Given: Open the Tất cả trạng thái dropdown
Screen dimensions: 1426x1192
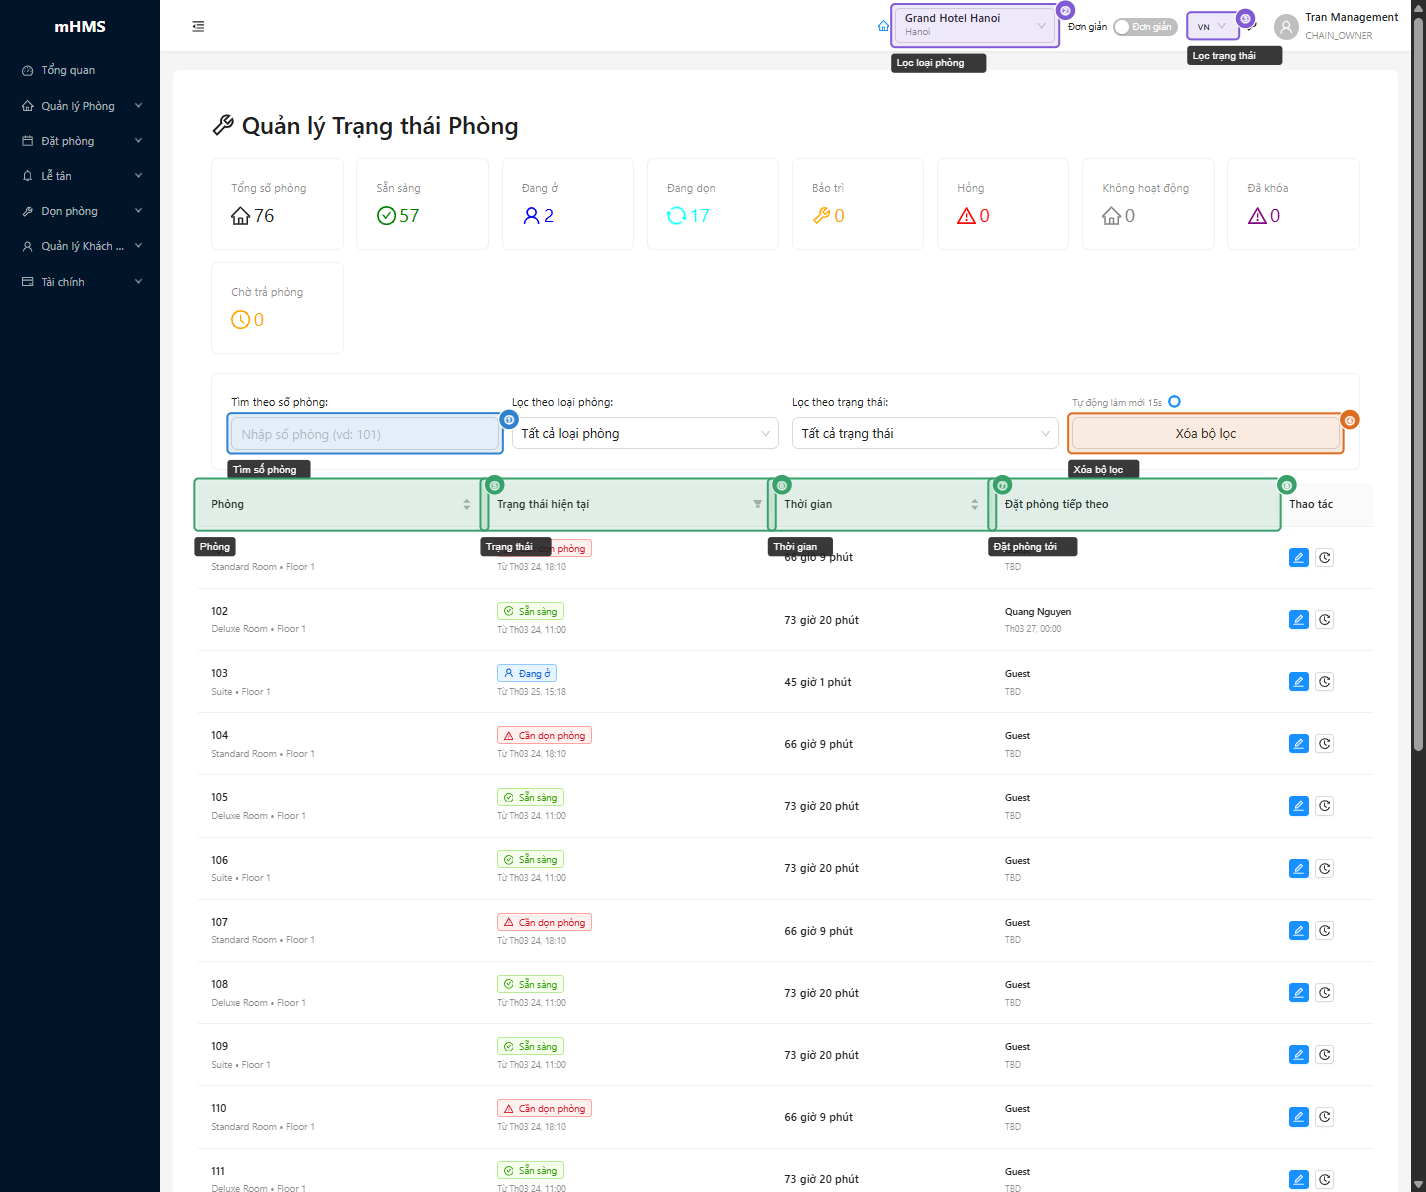Looking at the screenshot, I should [x=925, y=433].
